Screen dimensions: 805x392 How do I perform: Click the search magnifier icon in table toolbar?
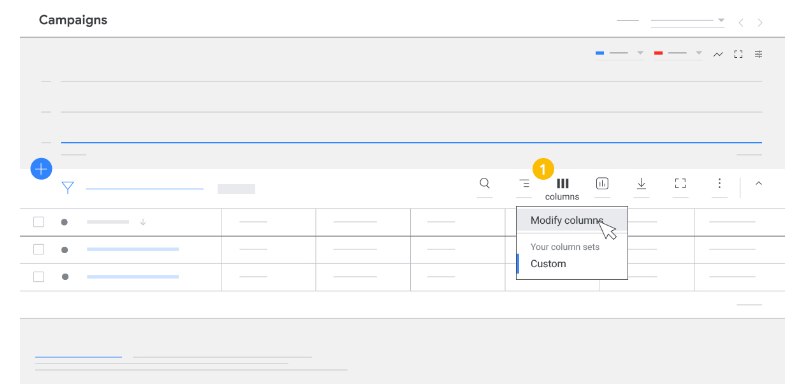coord(484,183)
